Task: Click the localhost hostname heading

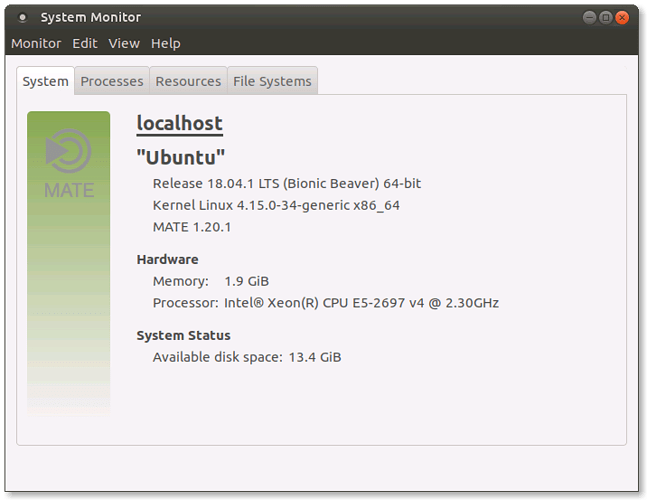Action: coord(179,124)
